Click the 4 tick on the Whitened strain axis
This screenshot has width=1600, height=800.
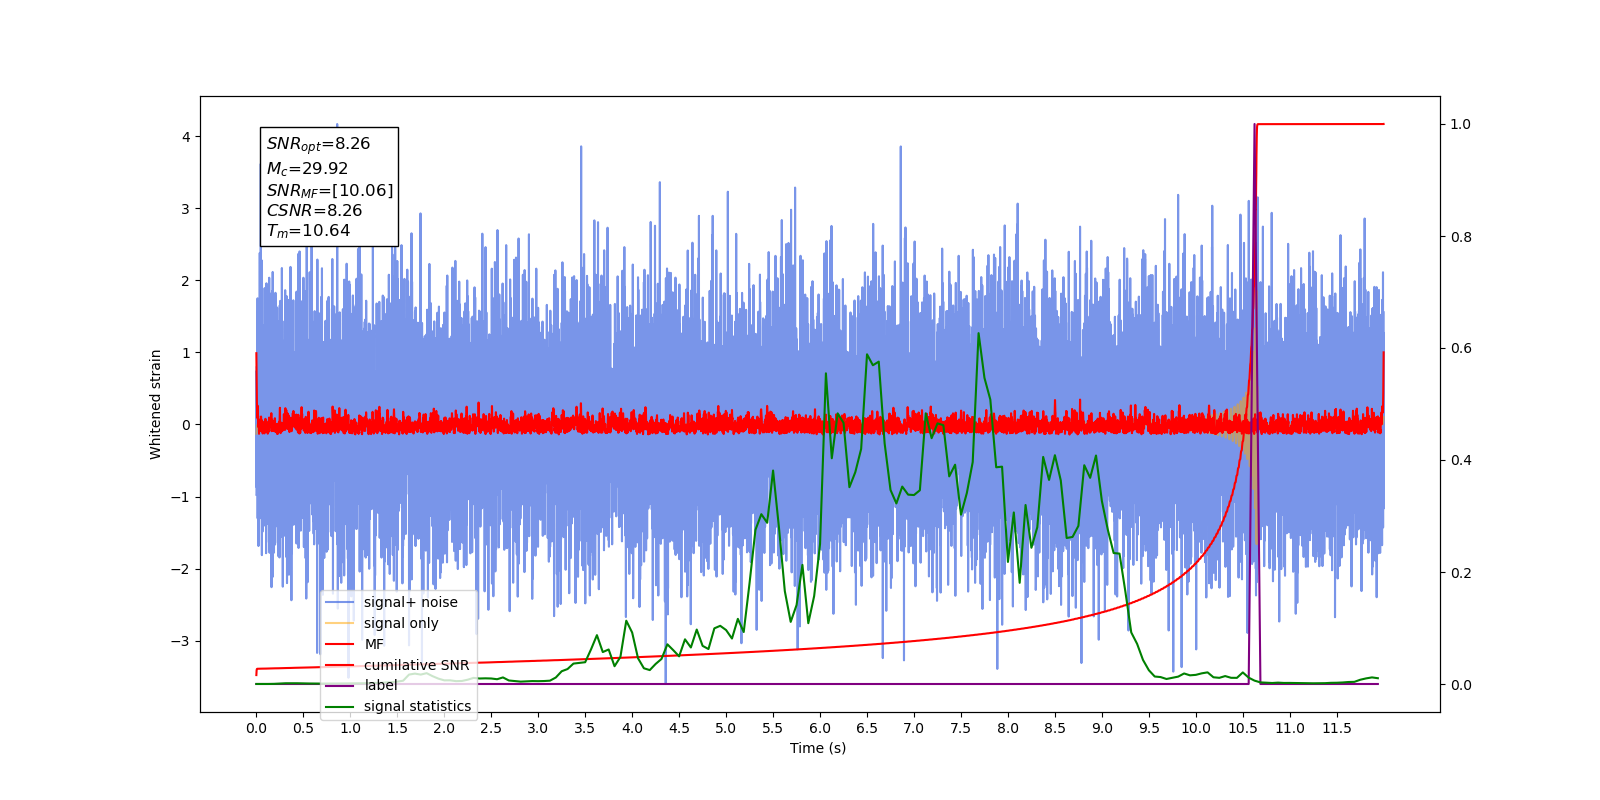tap(186, 137)
